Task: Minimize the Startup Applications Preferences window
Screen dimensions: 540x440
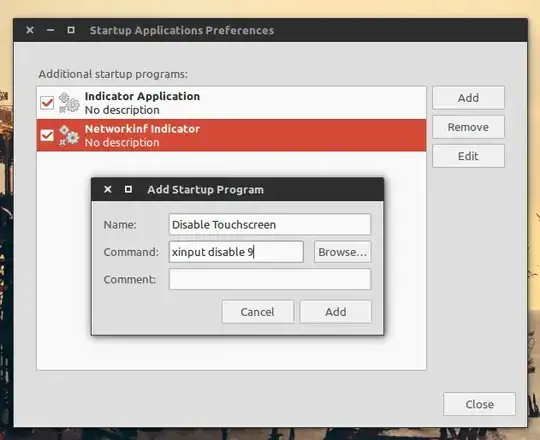Action: pyautogui.click(x=50, y=30)
